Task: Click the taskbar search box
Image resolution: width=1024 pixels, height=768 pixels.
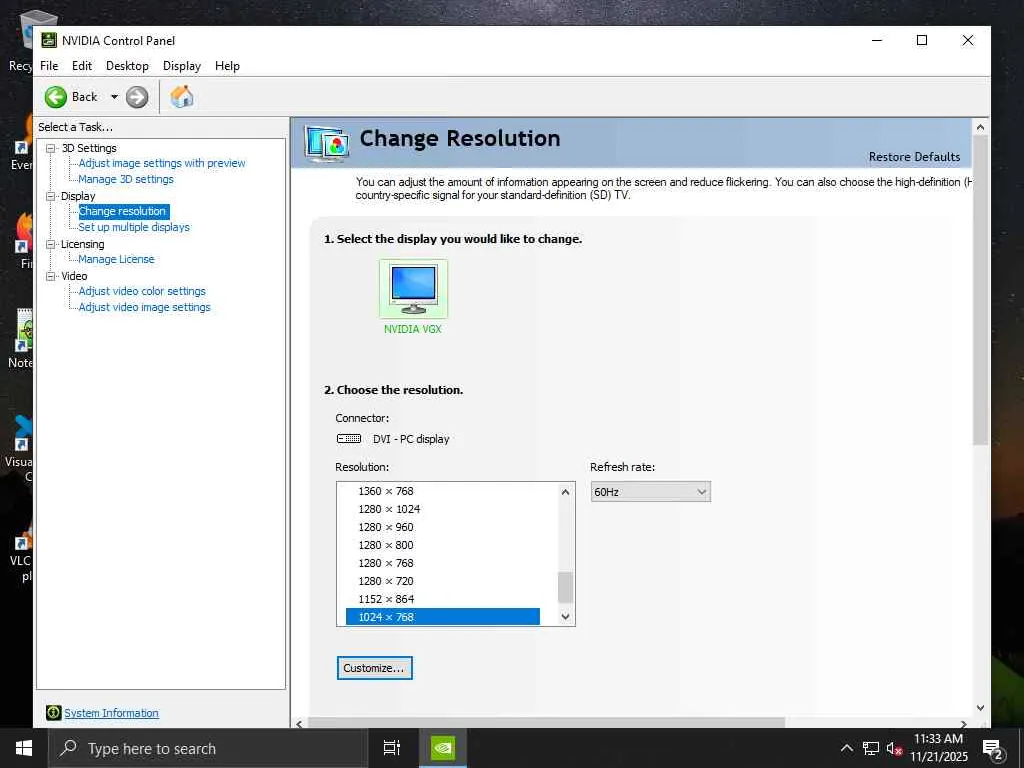Action: click(x=208, y=748)
